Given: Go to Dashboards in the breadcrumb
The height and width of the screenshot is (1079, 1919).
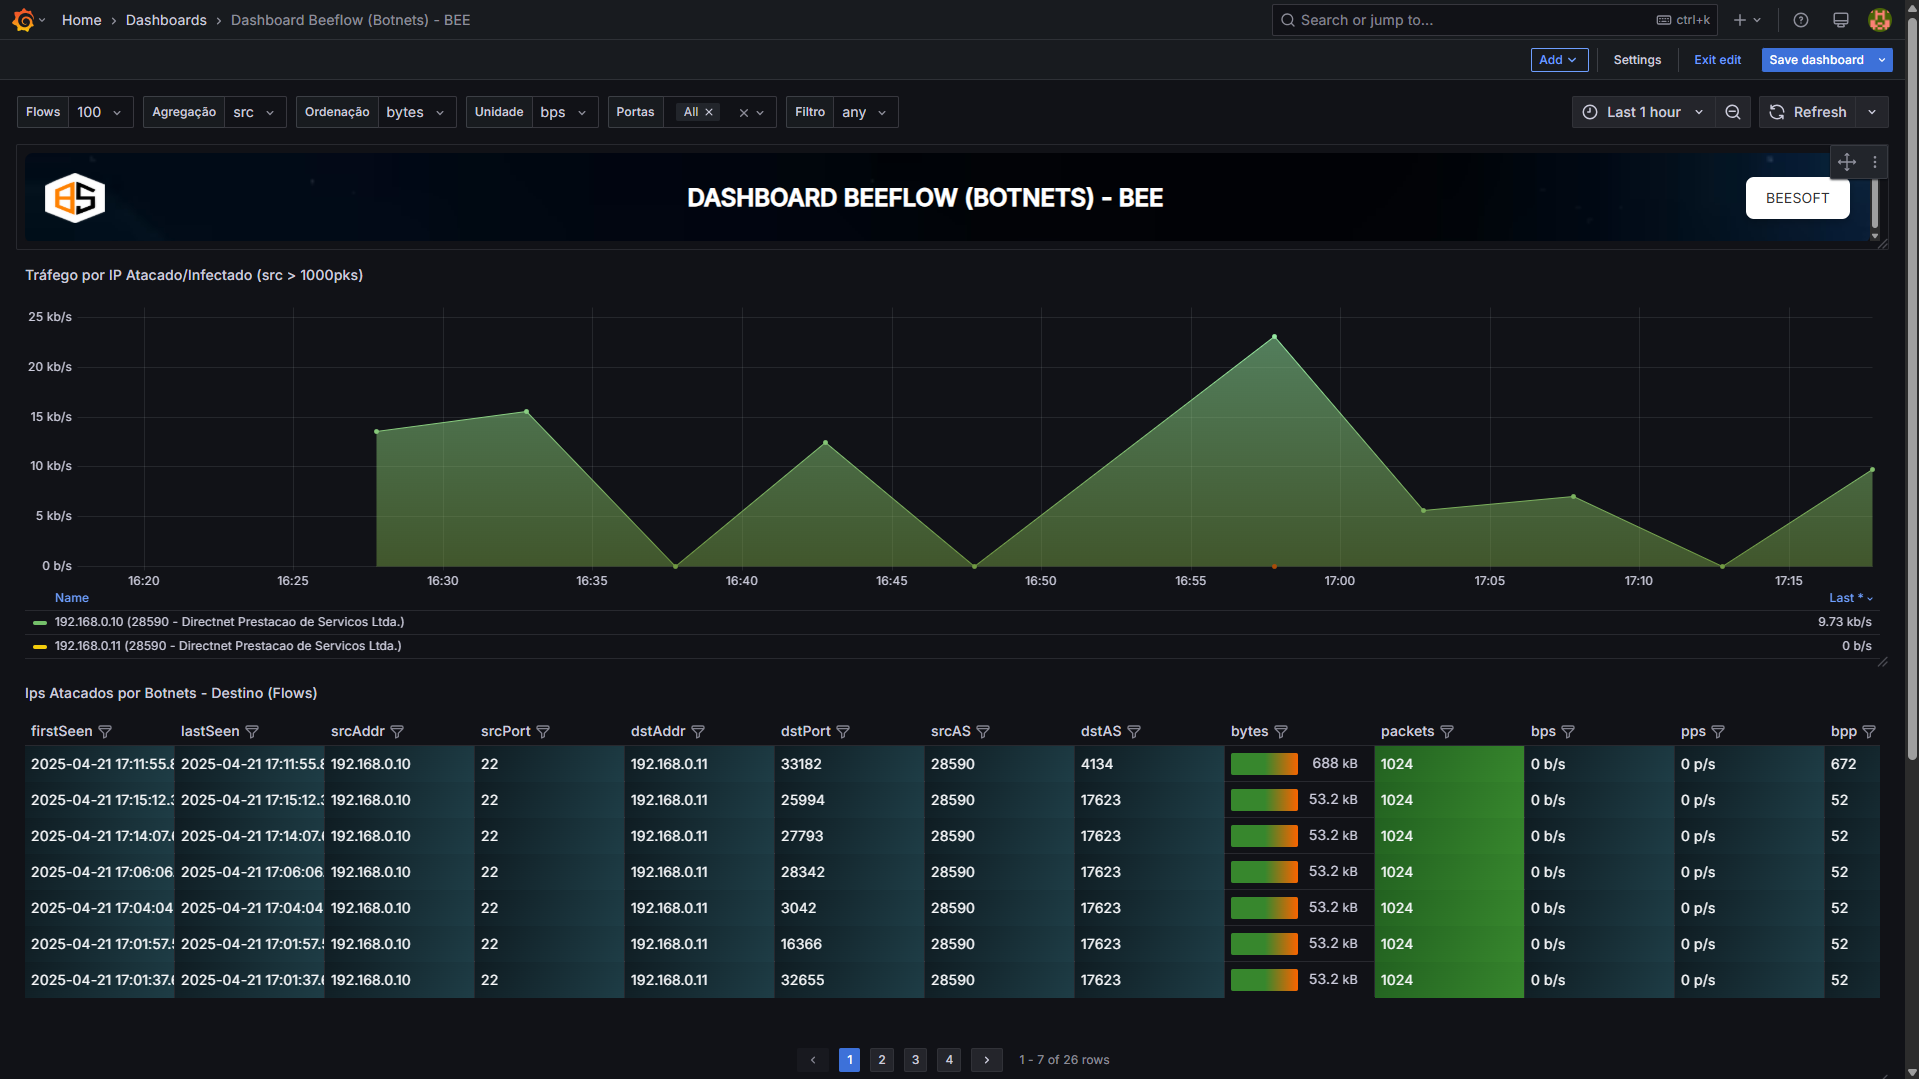Looking at the screenshot, I should 166,20.
